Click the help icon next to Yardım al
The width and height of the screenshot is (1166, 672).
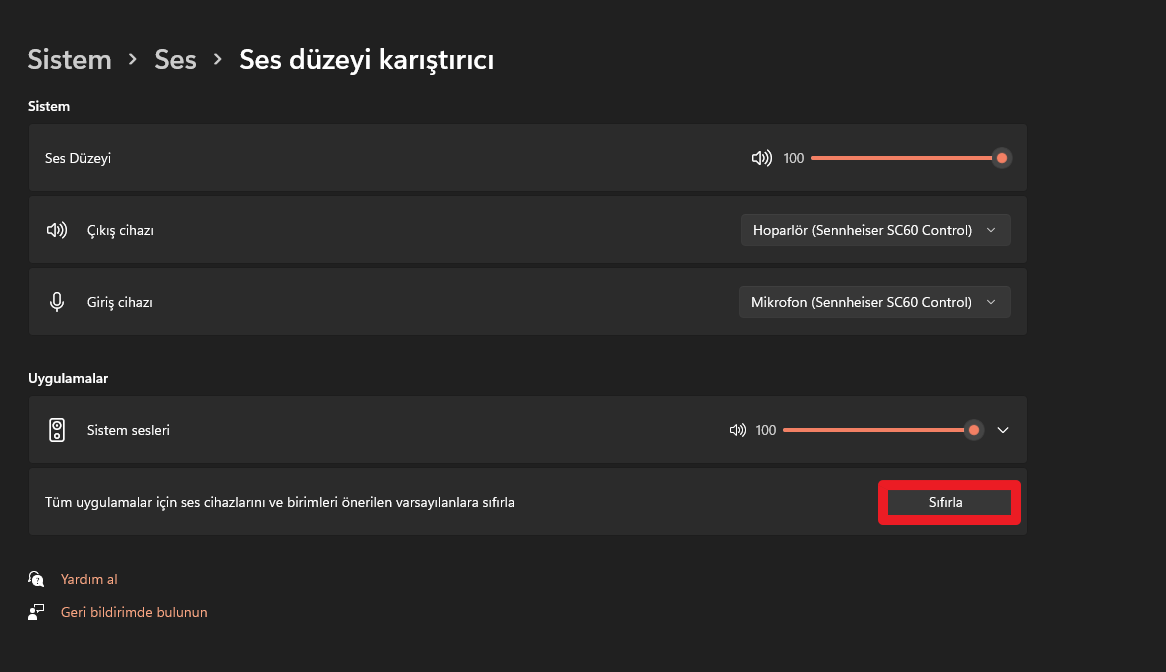(x=36, y=579)
